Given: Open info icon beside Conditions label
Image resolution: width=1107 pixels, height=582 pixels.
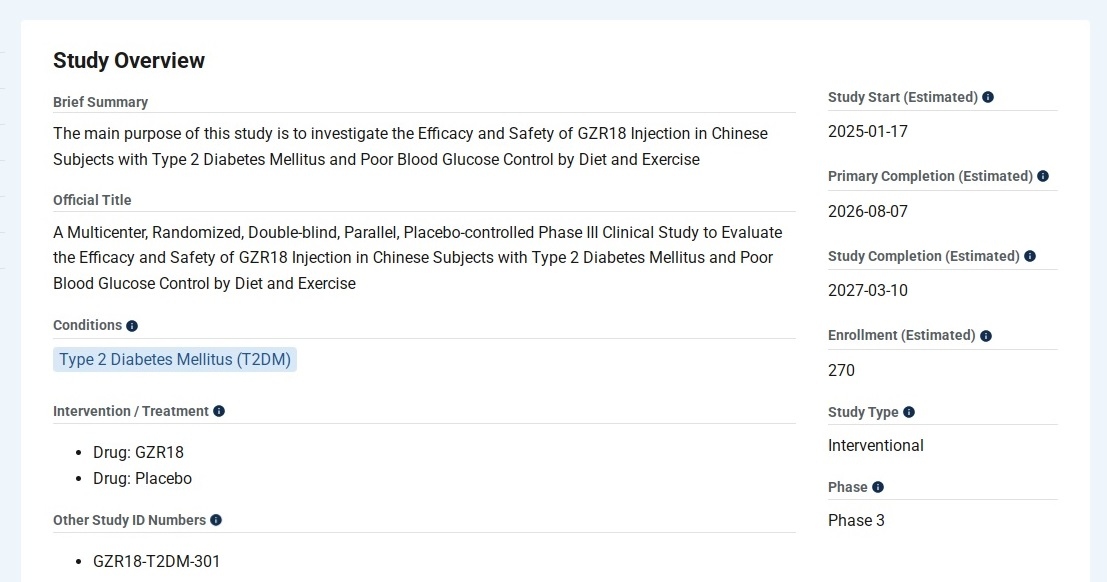Looking at the screenshot, I should click(x=132, y=326).
